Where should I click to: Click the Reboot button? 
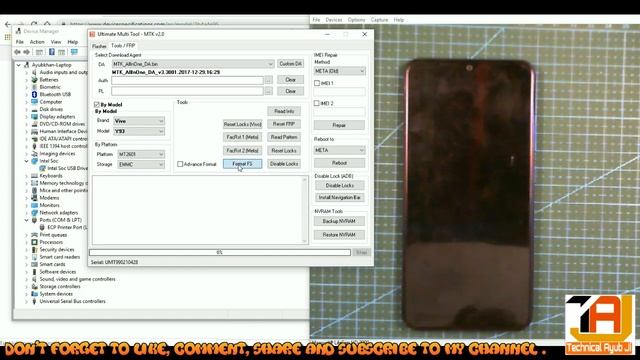[x=339, y=163]
